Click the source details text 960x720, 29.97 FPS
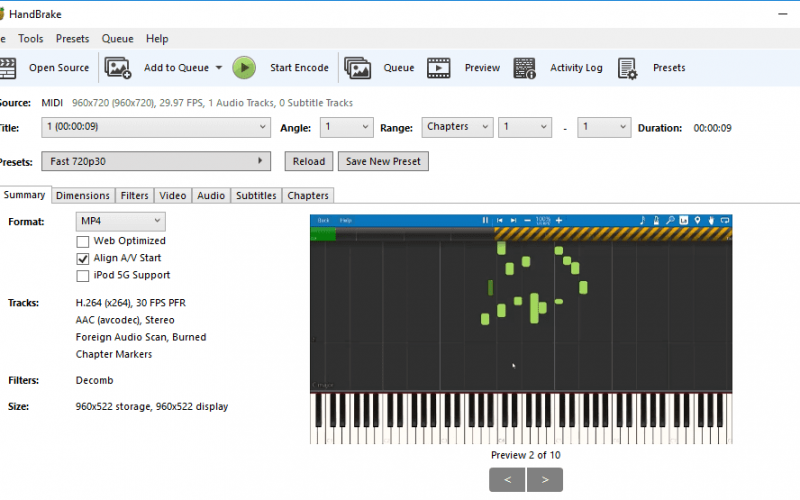 coord(212,103)
